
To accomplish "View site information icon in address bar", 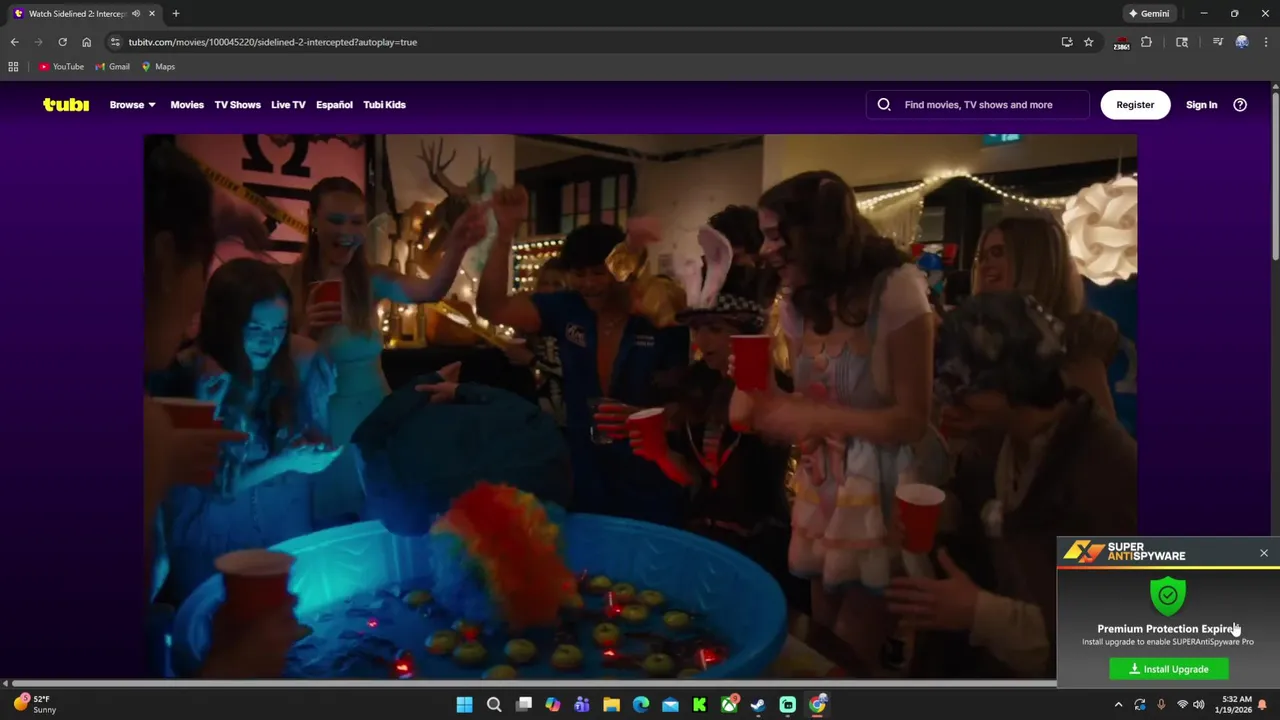I will pyautogui.click(x=115, y=42).
